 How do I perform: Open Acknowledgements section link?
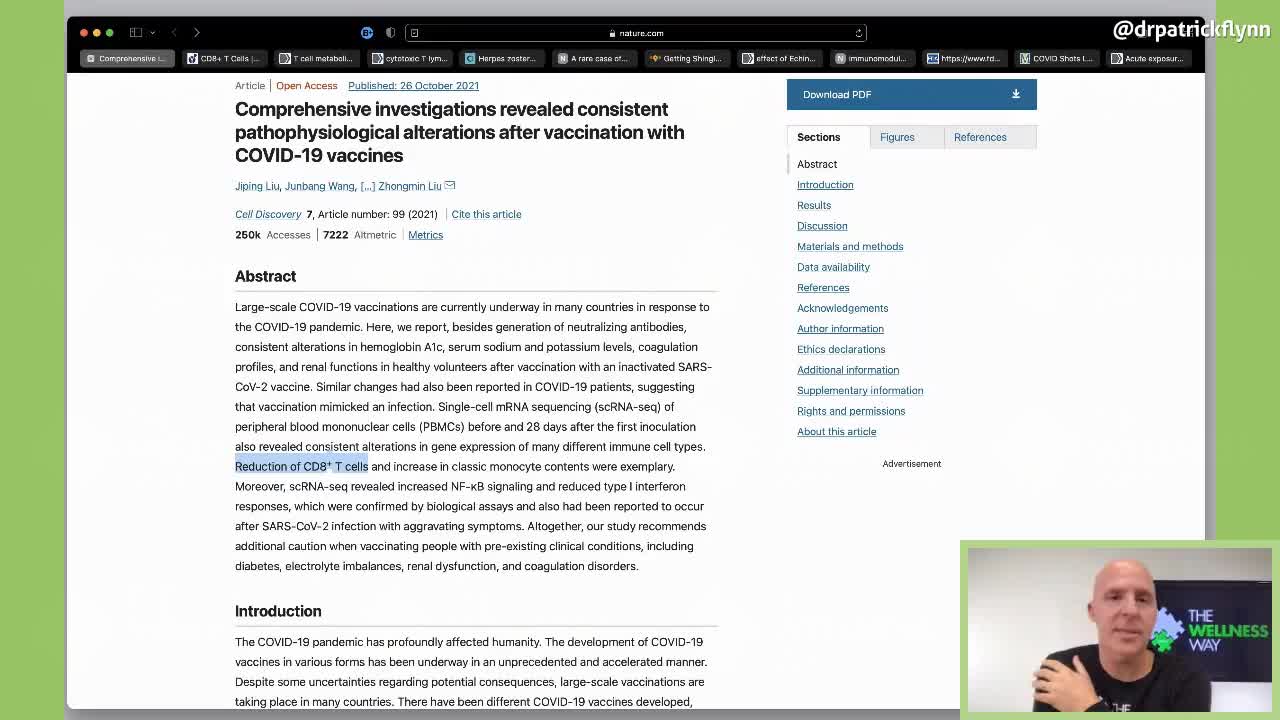[842, 308]
